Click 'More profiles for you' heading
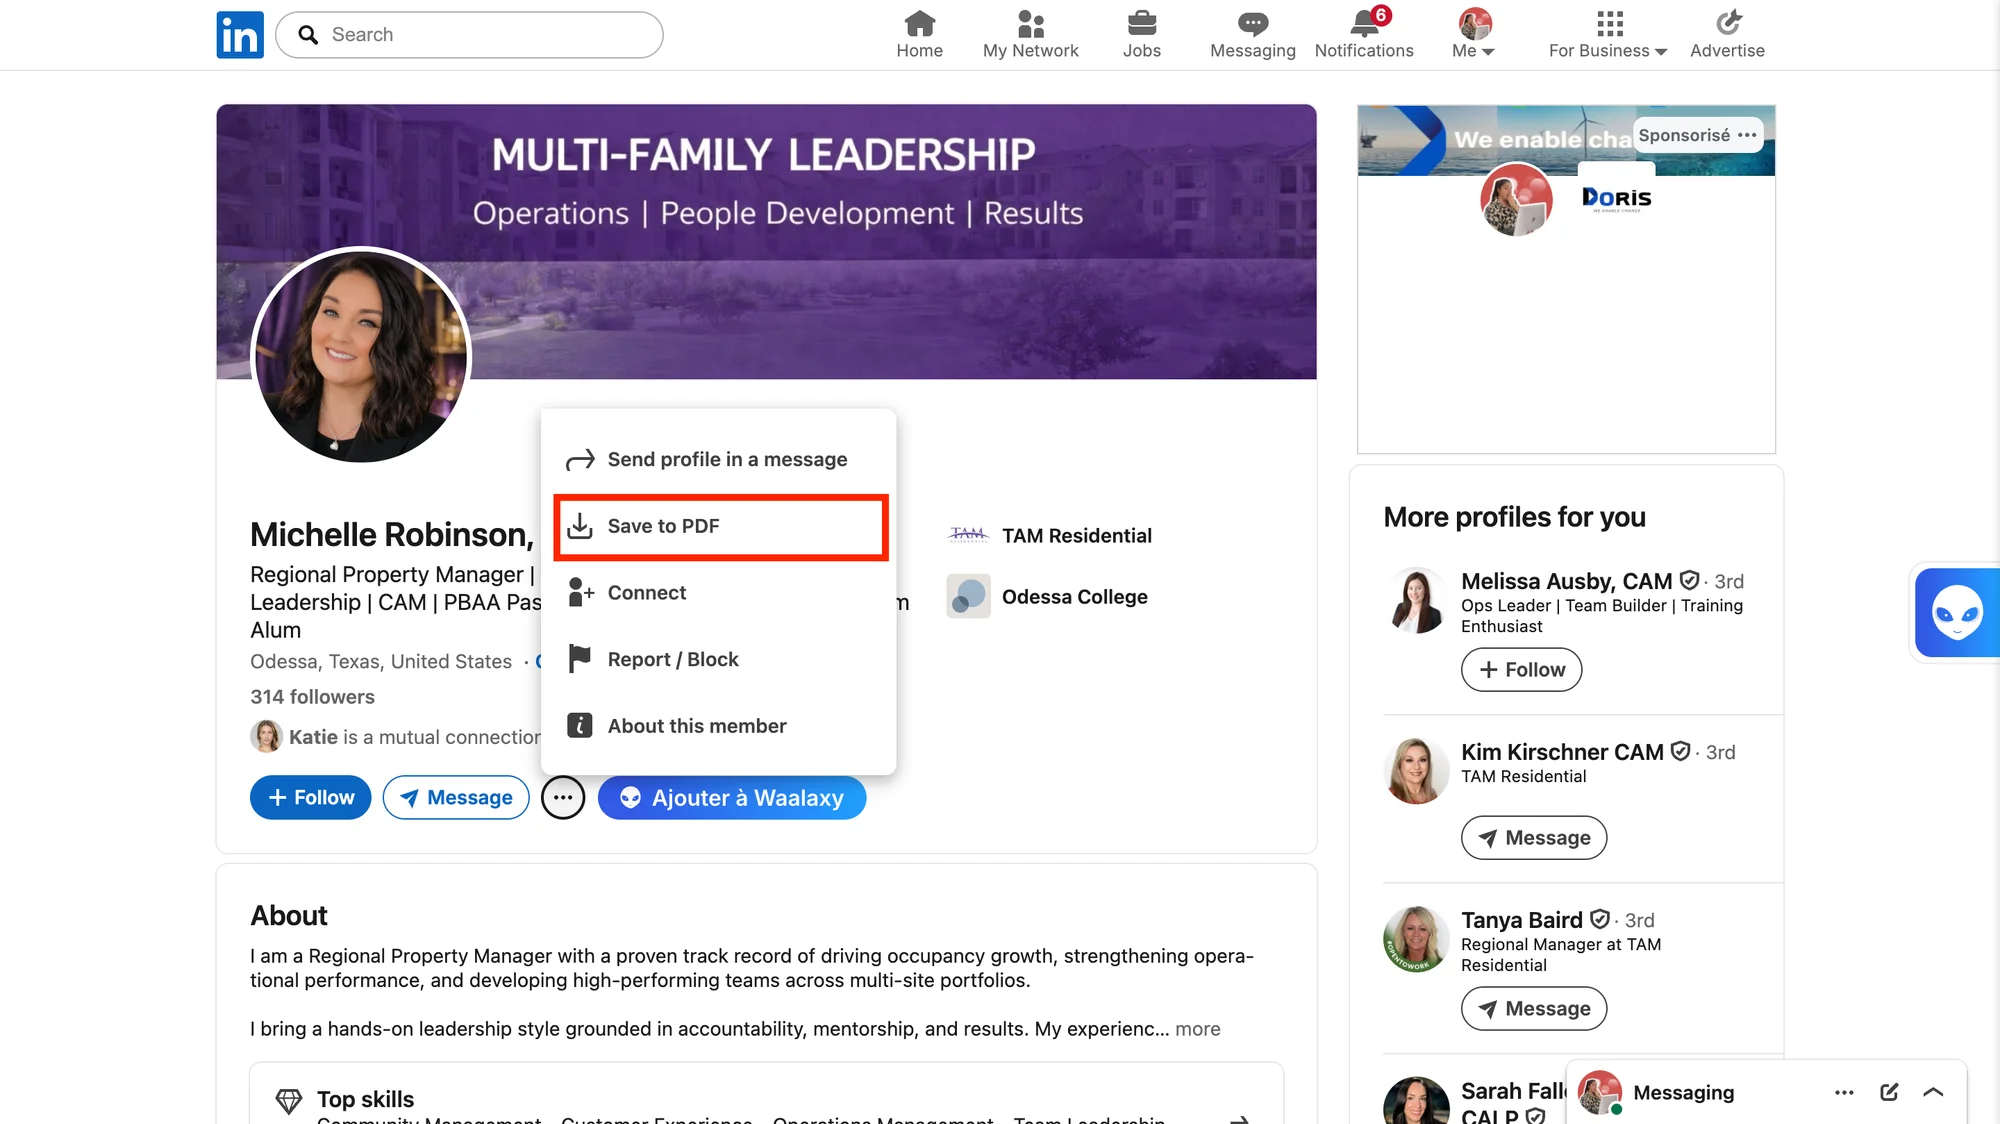The height and width of the screenshot is (1124, 2000). (x=1514, y=517)
